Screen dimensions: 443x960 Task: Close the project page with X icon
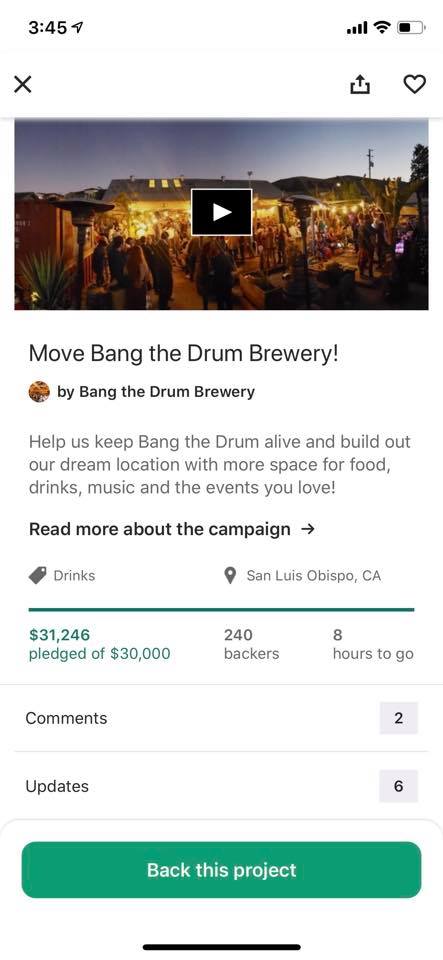pyautogui.click(x=23, y=84)
